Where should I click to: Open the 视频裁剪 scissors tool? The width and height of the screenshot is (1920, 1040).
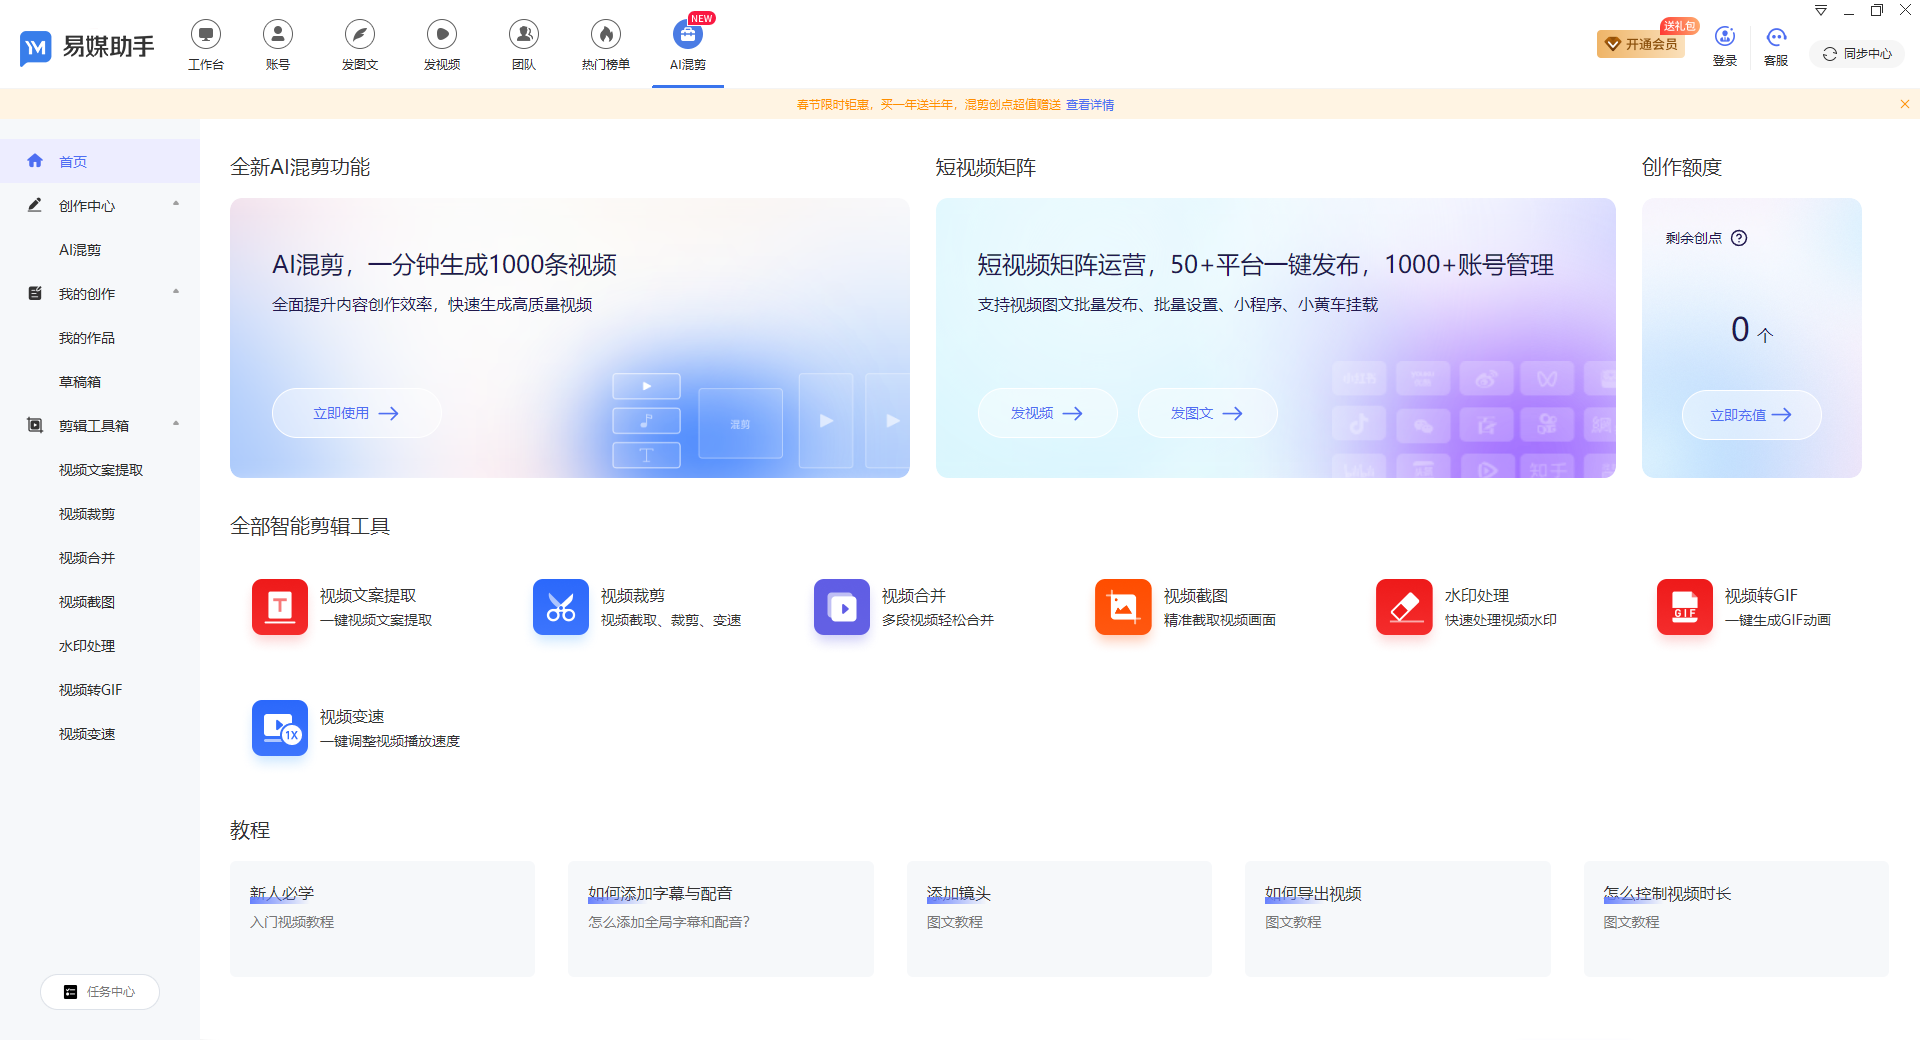560,607
